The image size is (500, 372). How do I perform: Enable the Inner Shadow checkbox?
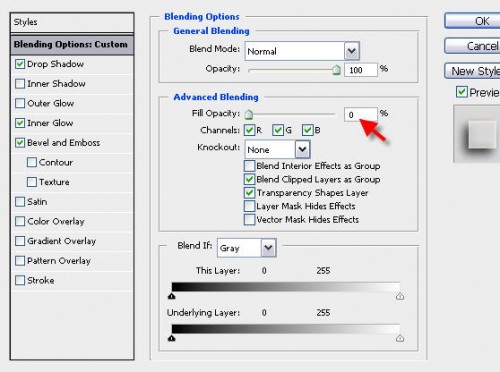click(20, 84)
